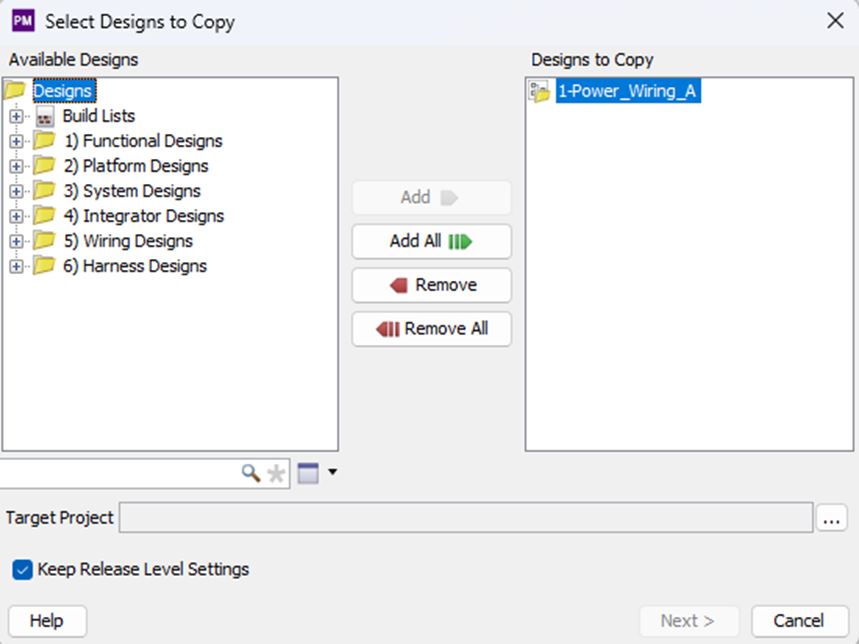Uncheck Keep Release Level Settings

(x=22, y=568)
